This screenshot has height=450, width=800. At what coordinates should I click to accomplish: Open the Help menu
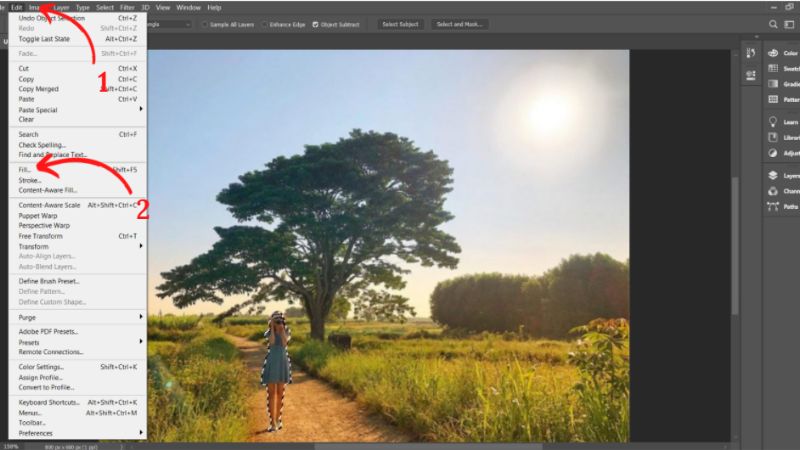[214, 8]
